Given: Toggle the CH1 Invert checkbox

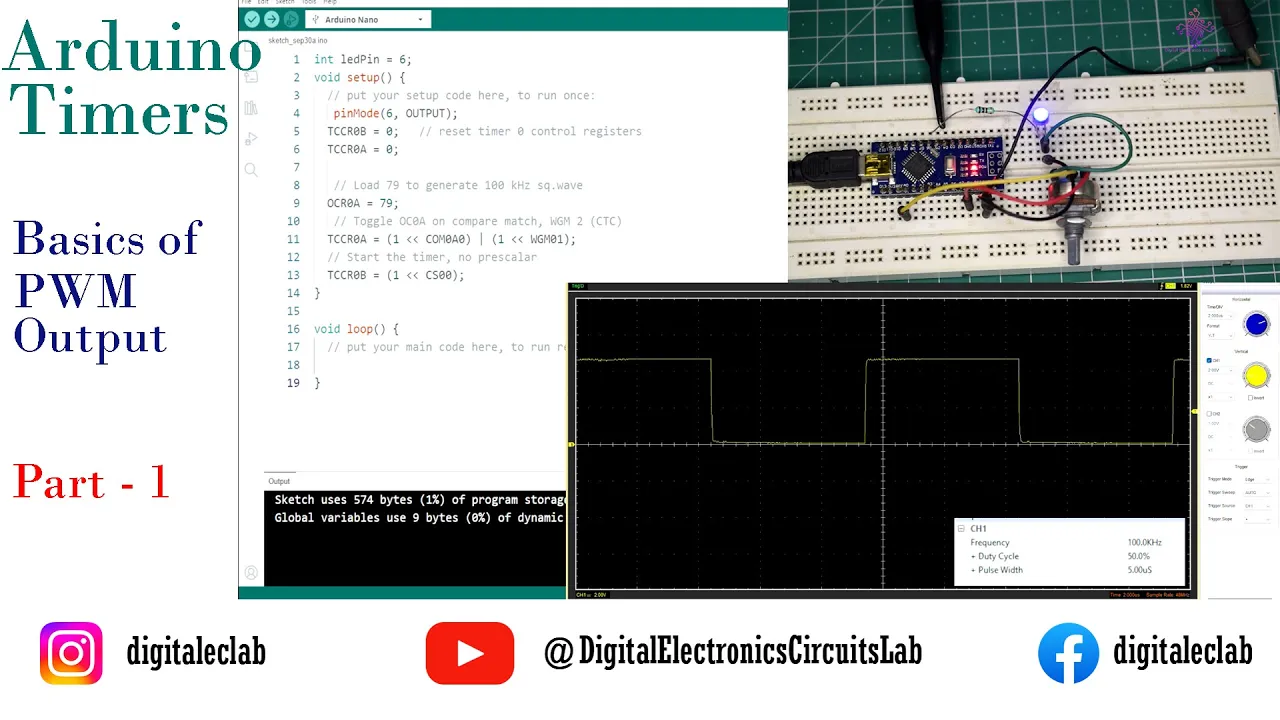Looking at the screenshot, I should click(1250, 398).
